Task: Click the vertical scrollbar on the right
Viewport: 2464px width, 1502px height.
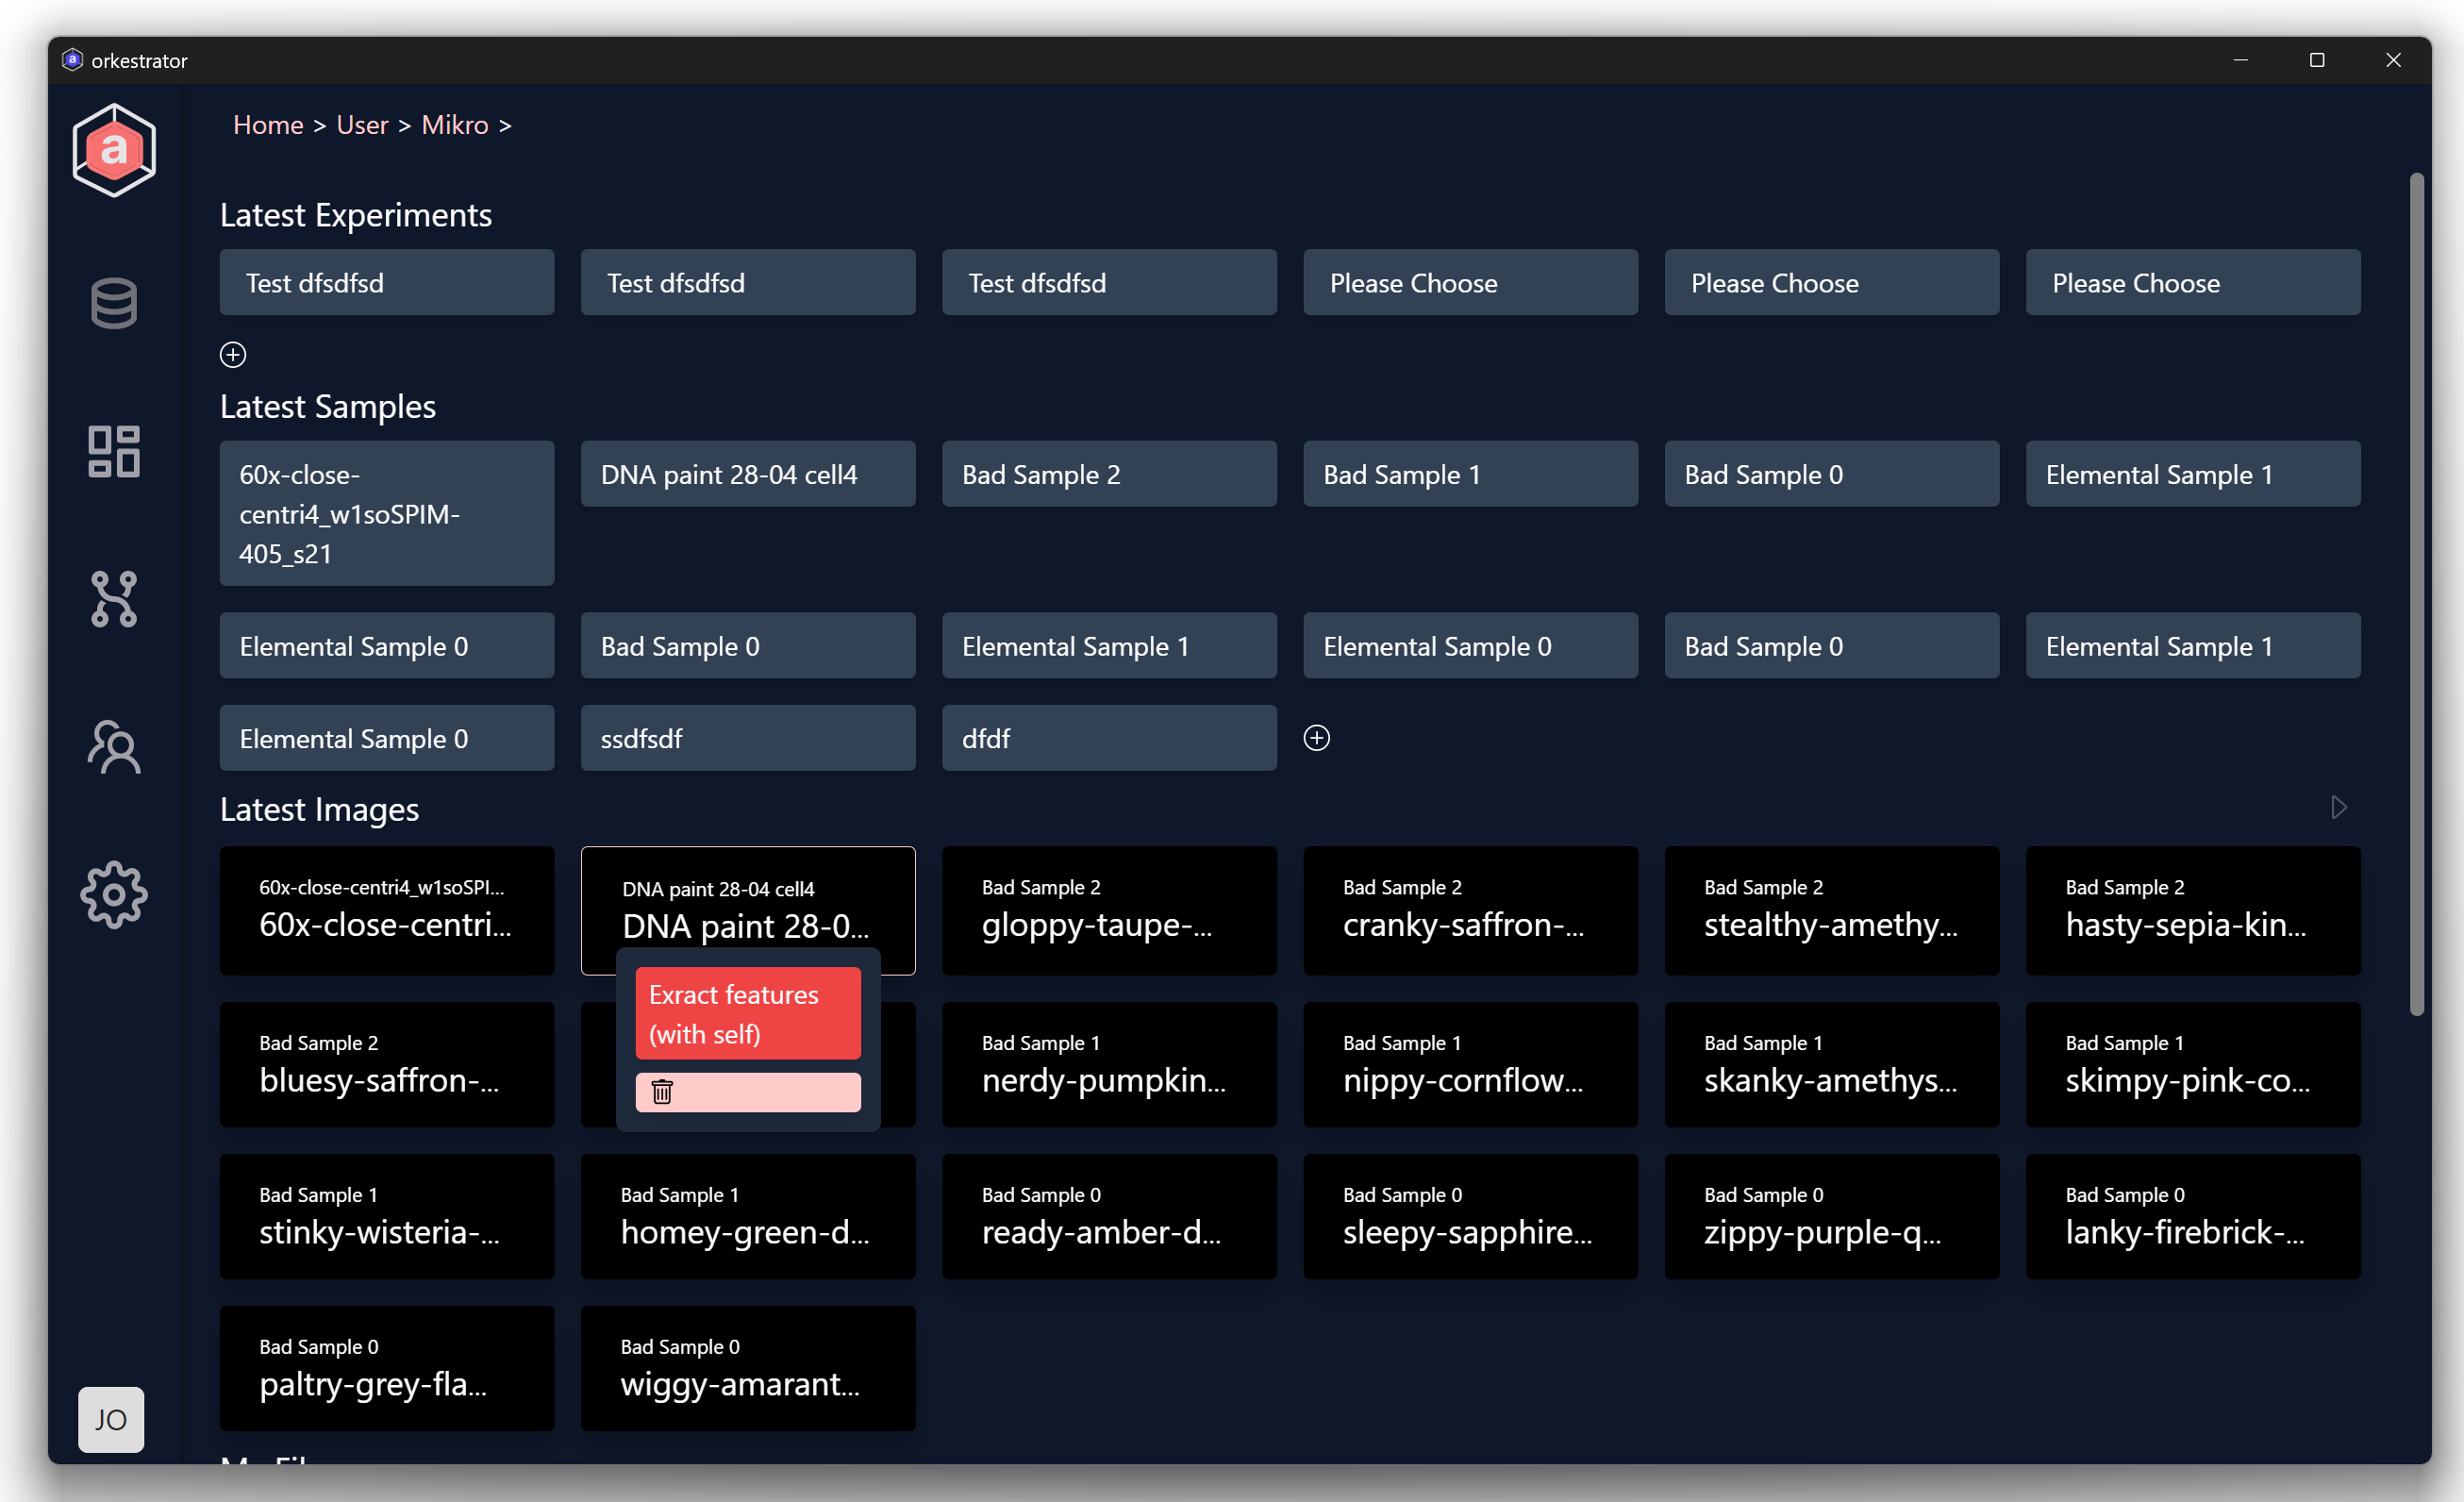Action: (2416, 595)
